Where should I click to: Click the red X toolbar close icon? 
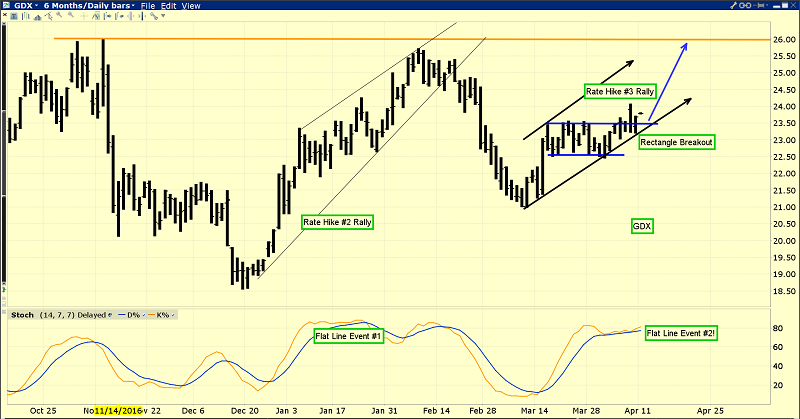pyautogui.click(x=5, y=15)
